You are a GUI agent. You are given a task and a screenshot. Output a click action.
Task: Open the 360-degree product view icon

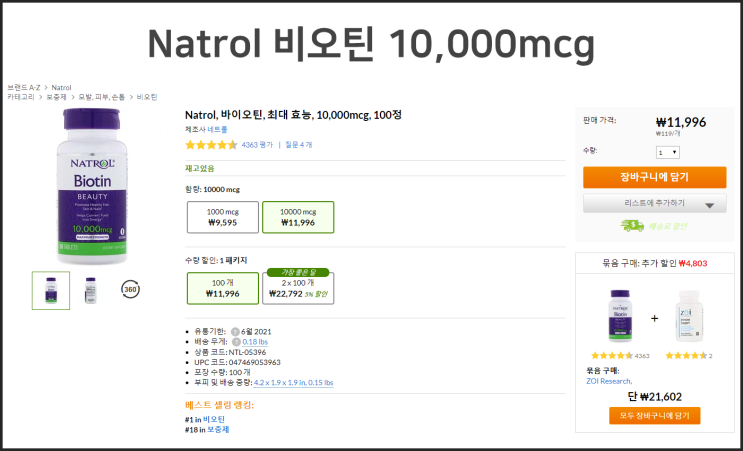coord(130,290)
